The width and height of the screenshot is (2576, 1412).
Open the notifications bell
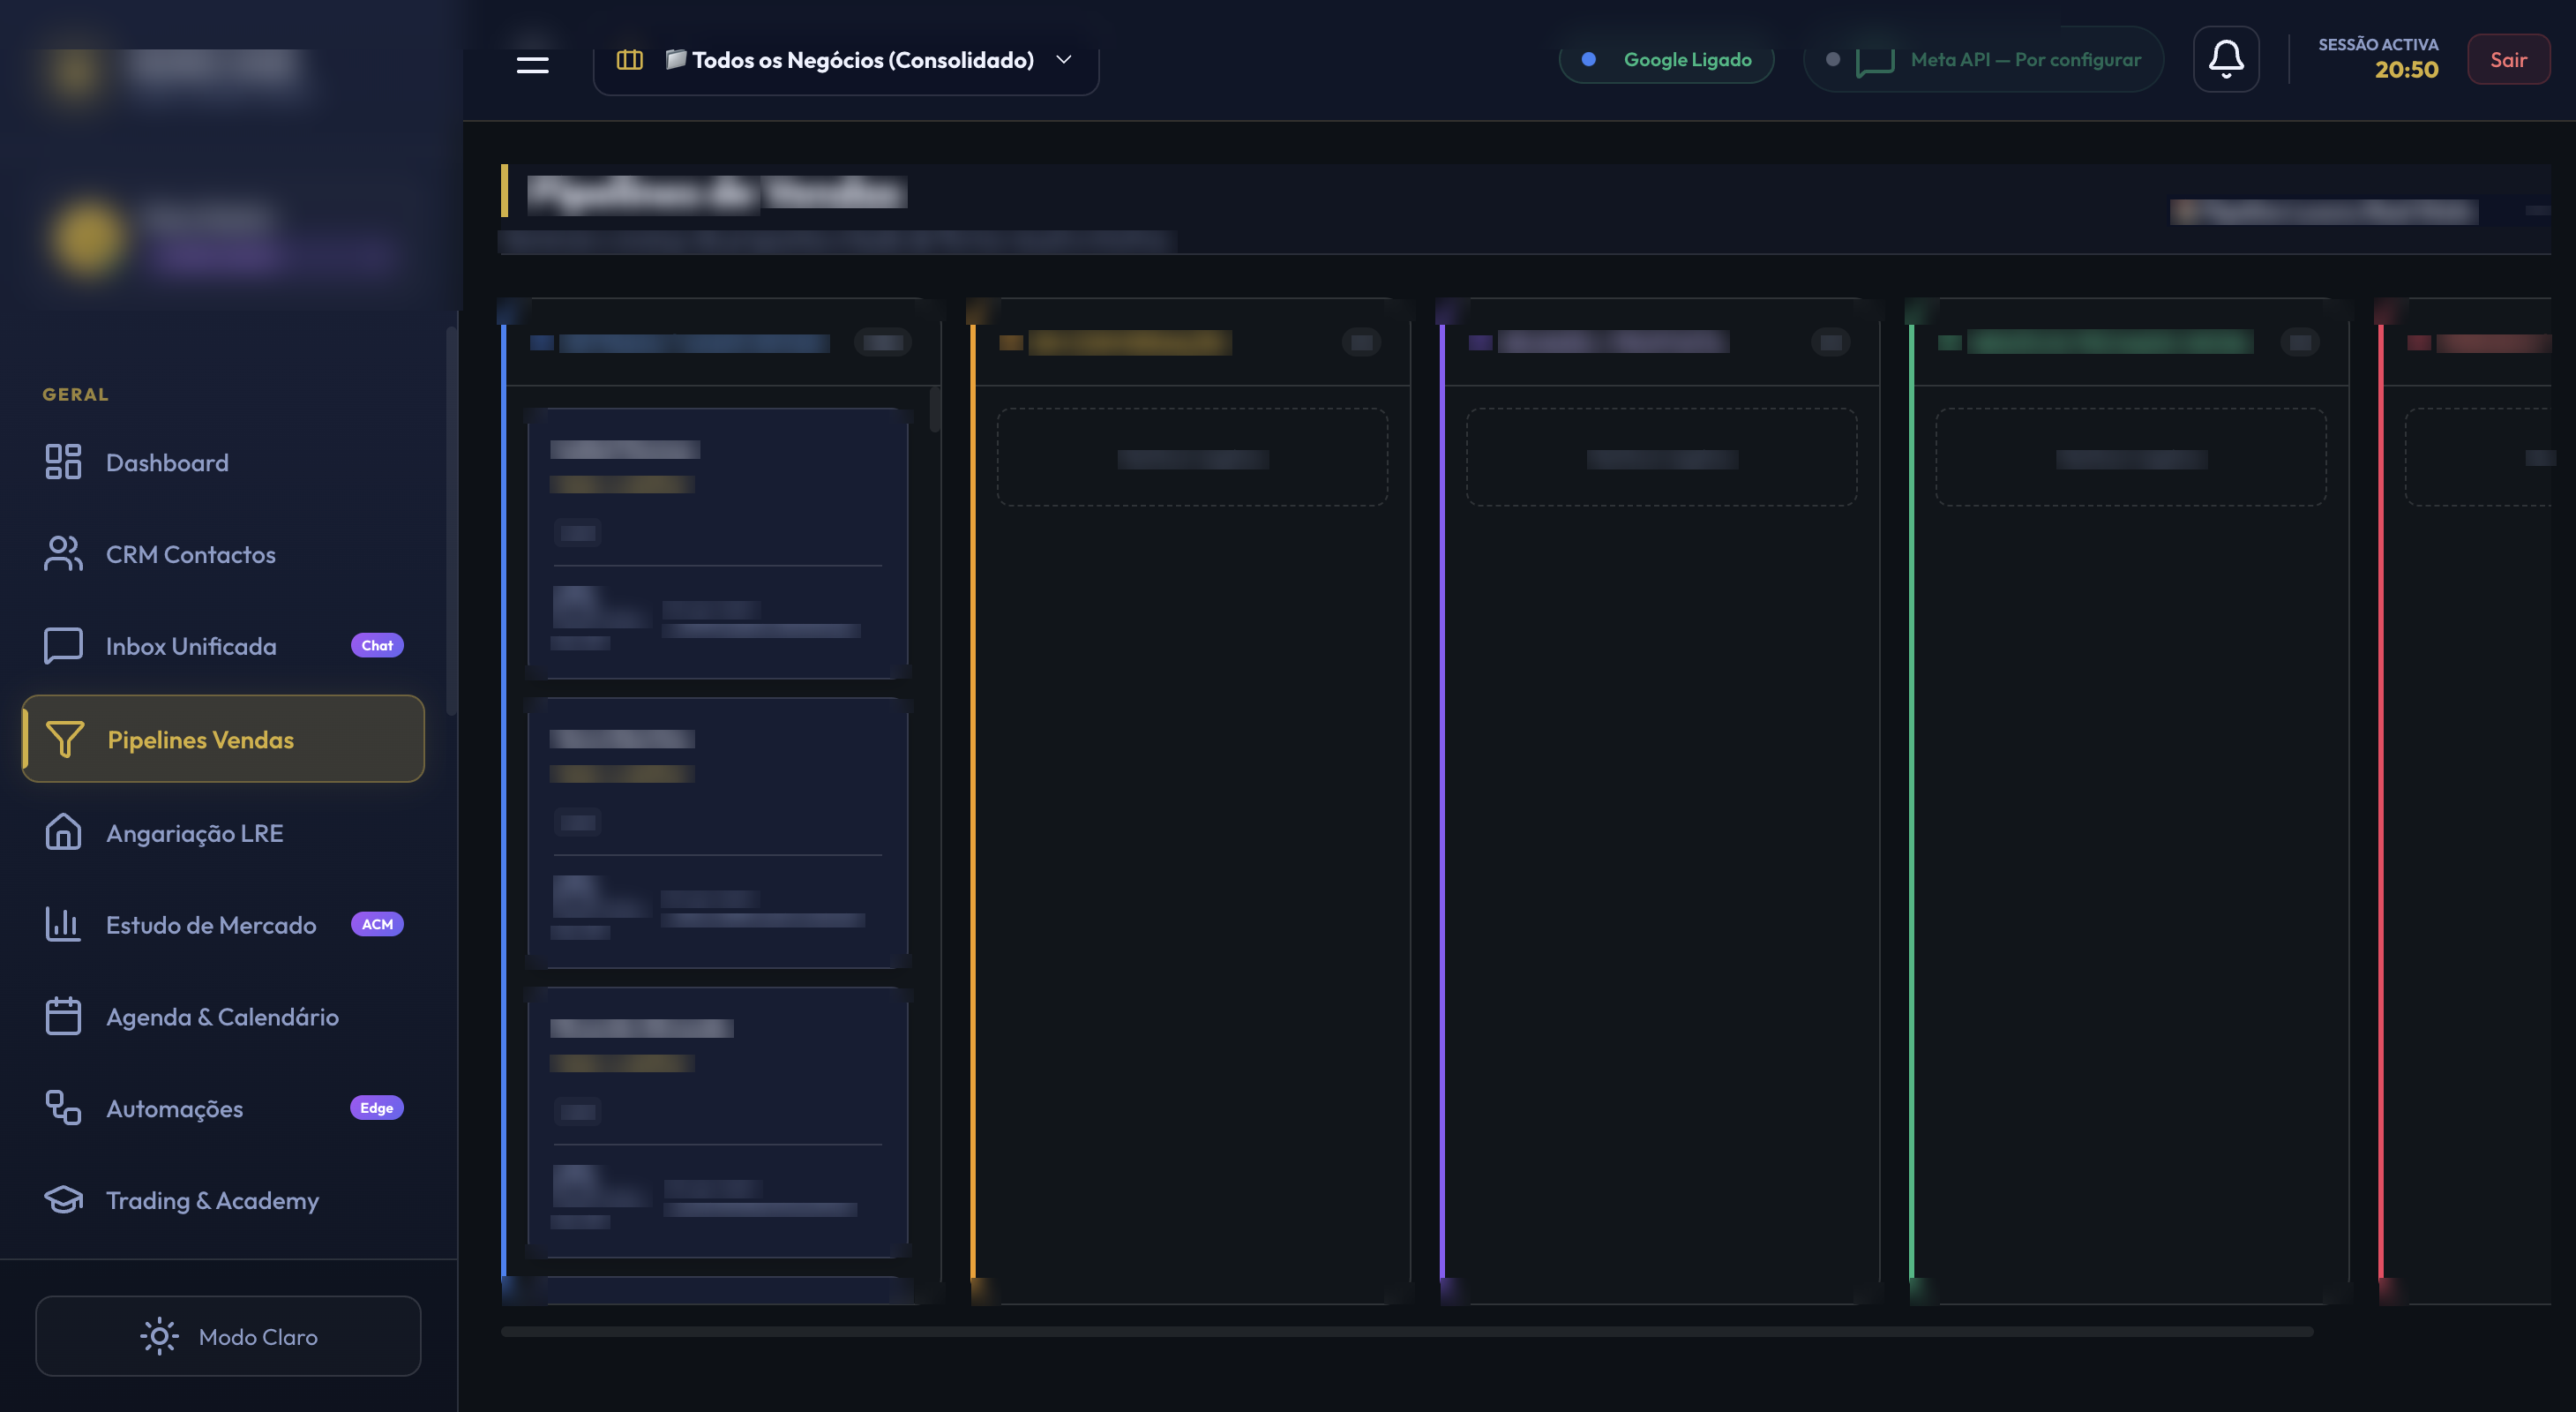click(2226, 59)
